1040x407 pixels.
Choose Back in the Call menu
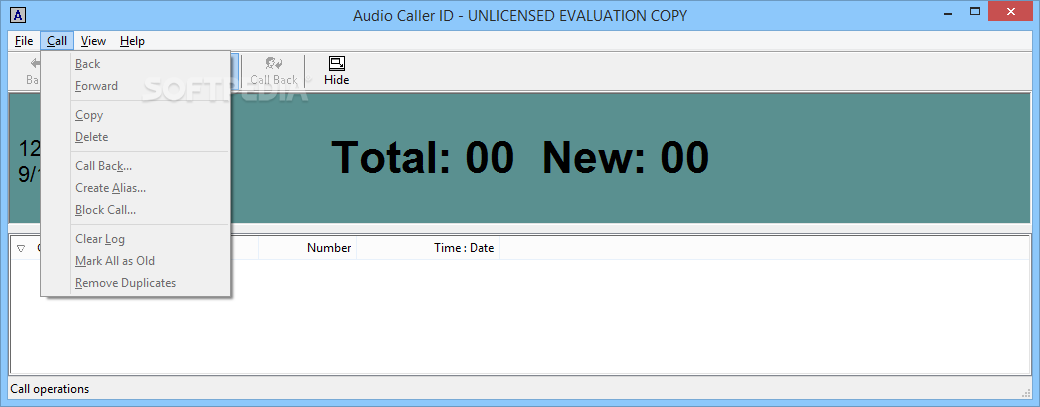(x=136, y=64)
